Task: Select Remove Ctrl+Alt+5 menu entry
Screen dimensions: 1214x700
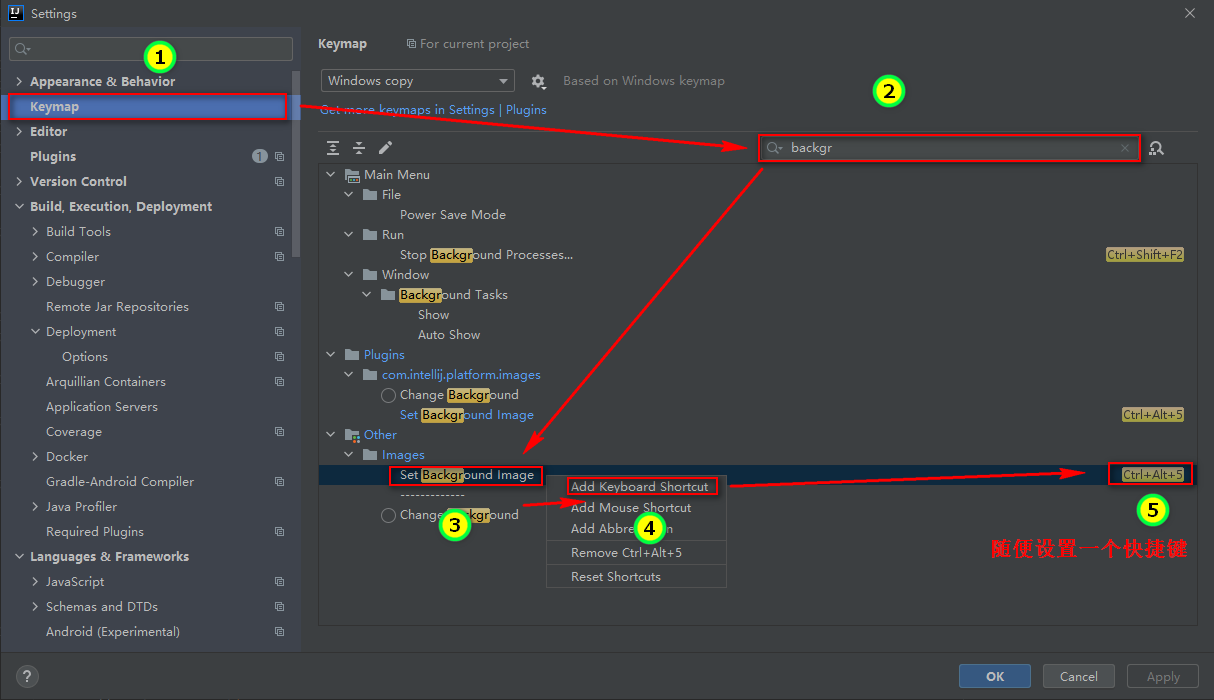Action: (636, 553)
